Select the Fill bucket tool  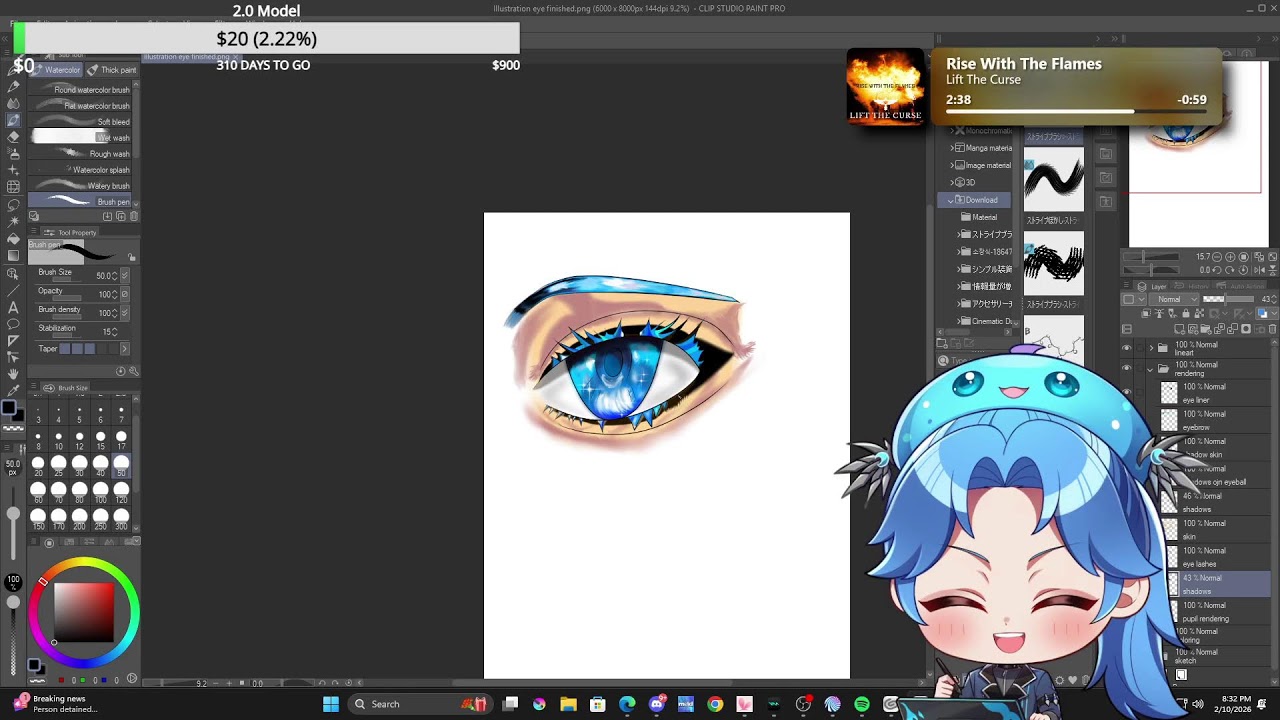pos(13,239)
